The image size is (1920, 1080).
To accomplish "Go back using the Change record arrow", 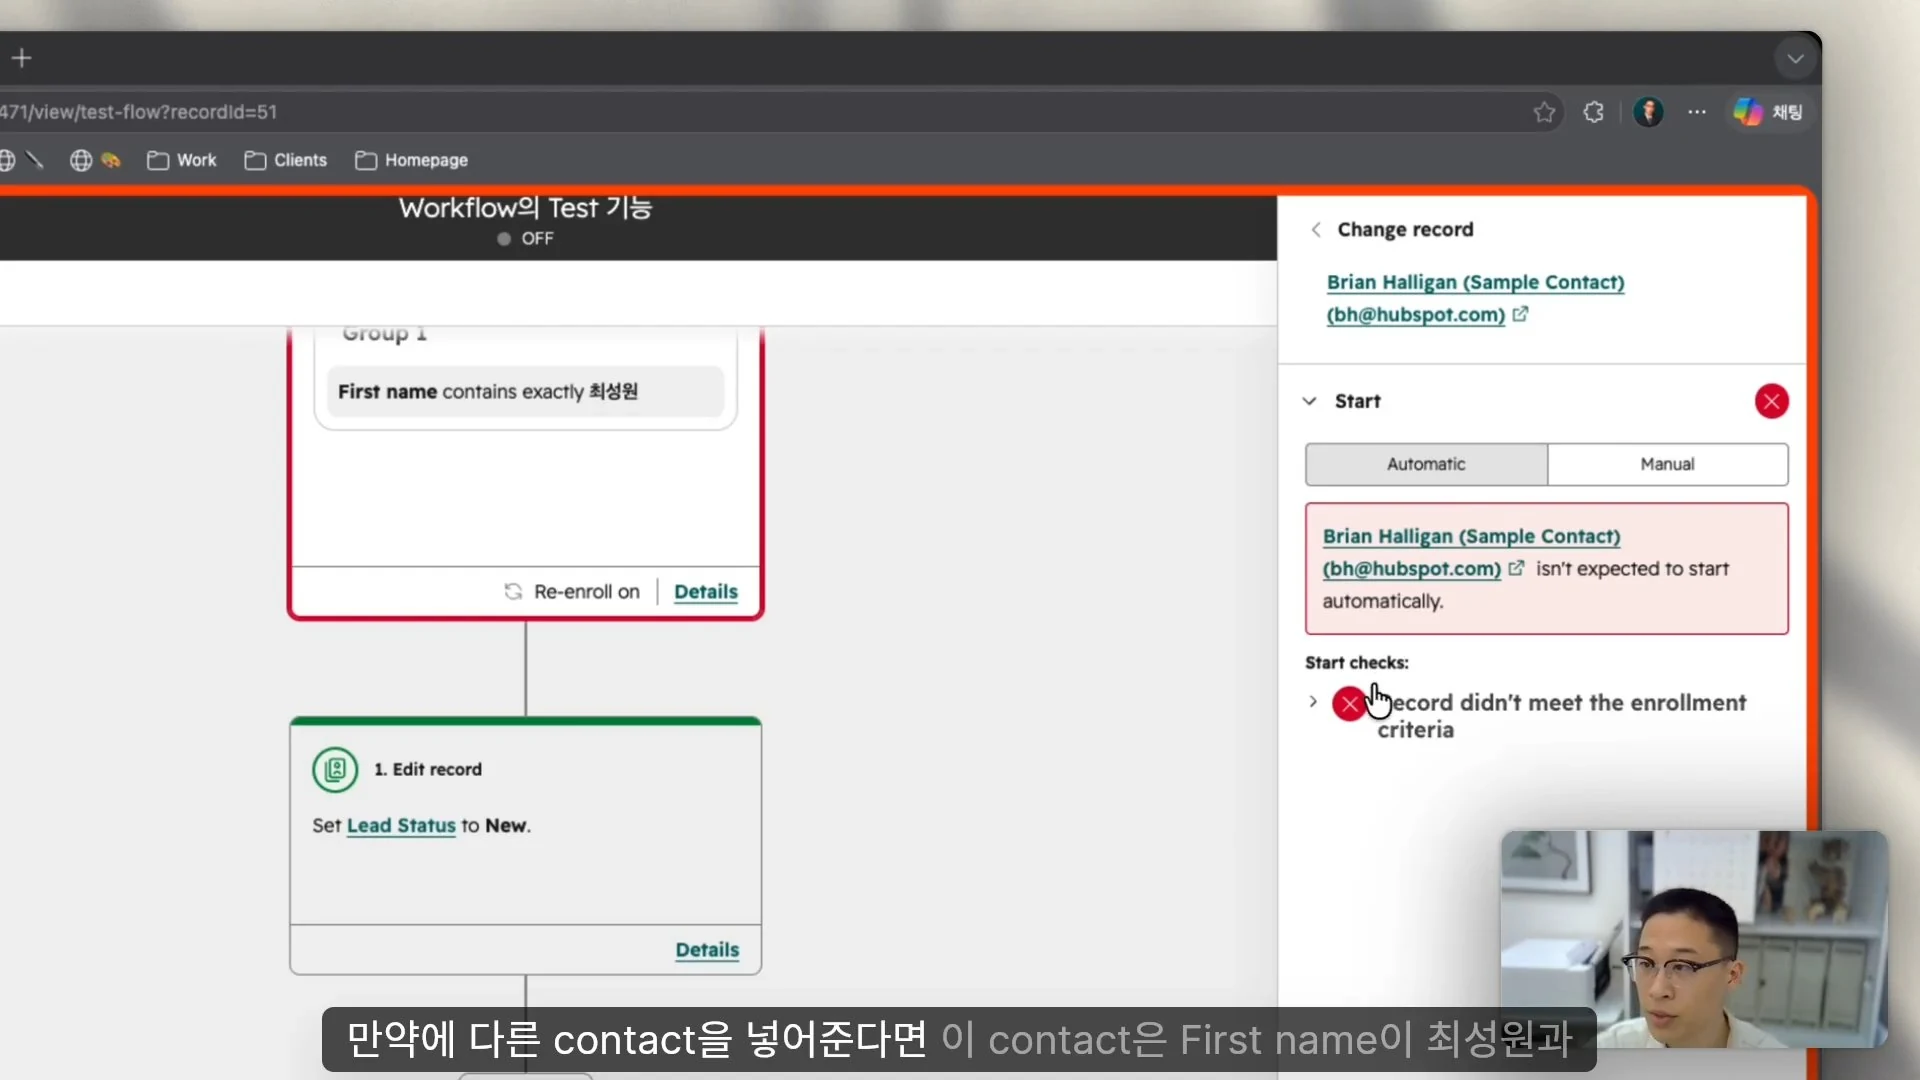I will click(1316, 229).
